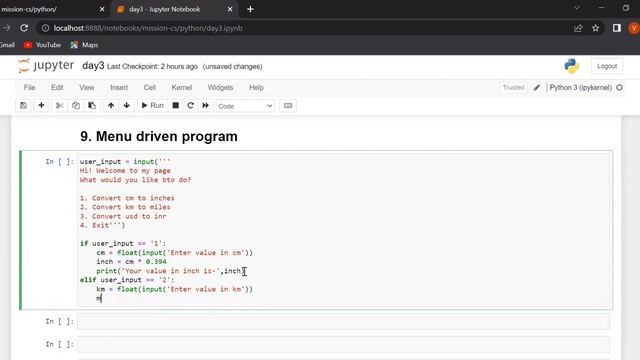Screen dimensions: 640x360
Task: Open the File menu
Action: [29, 87]
